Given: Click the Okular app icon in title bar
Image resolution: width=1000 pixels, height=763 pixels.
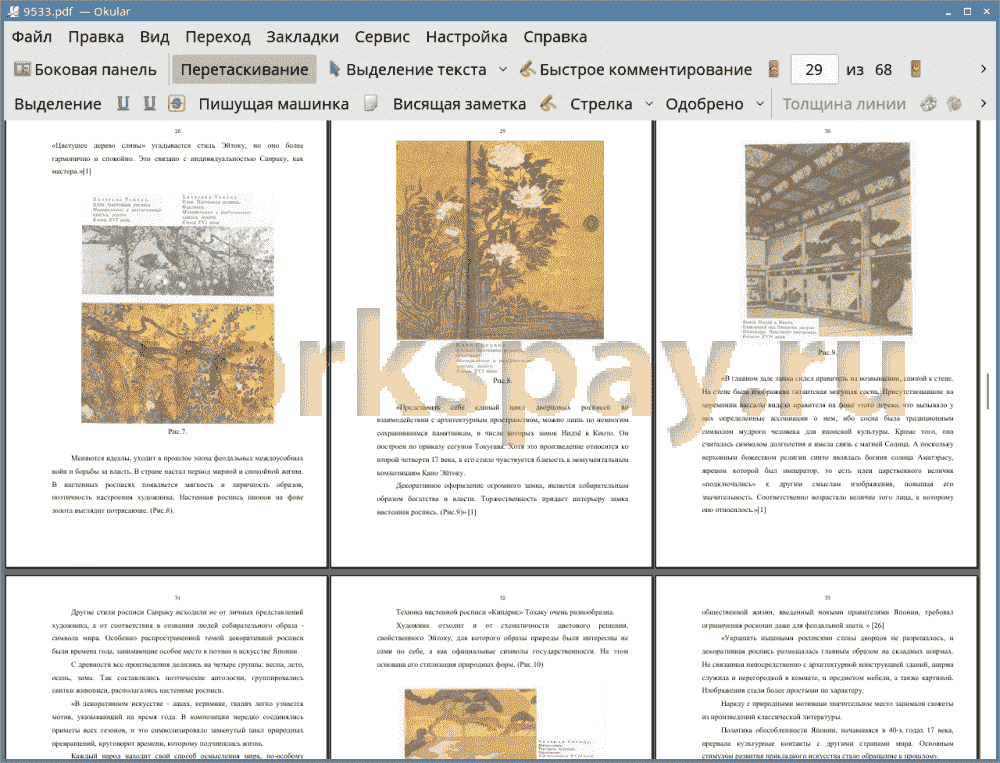Looking at the screenshot, I should click(x=13, y=11).
